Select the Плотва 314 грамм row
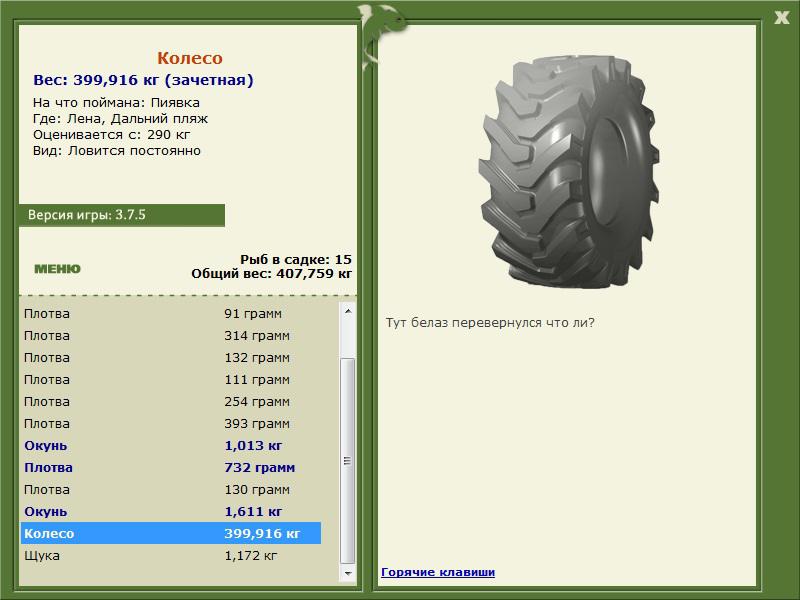This screenshot has height=600, width=800. 170,335
